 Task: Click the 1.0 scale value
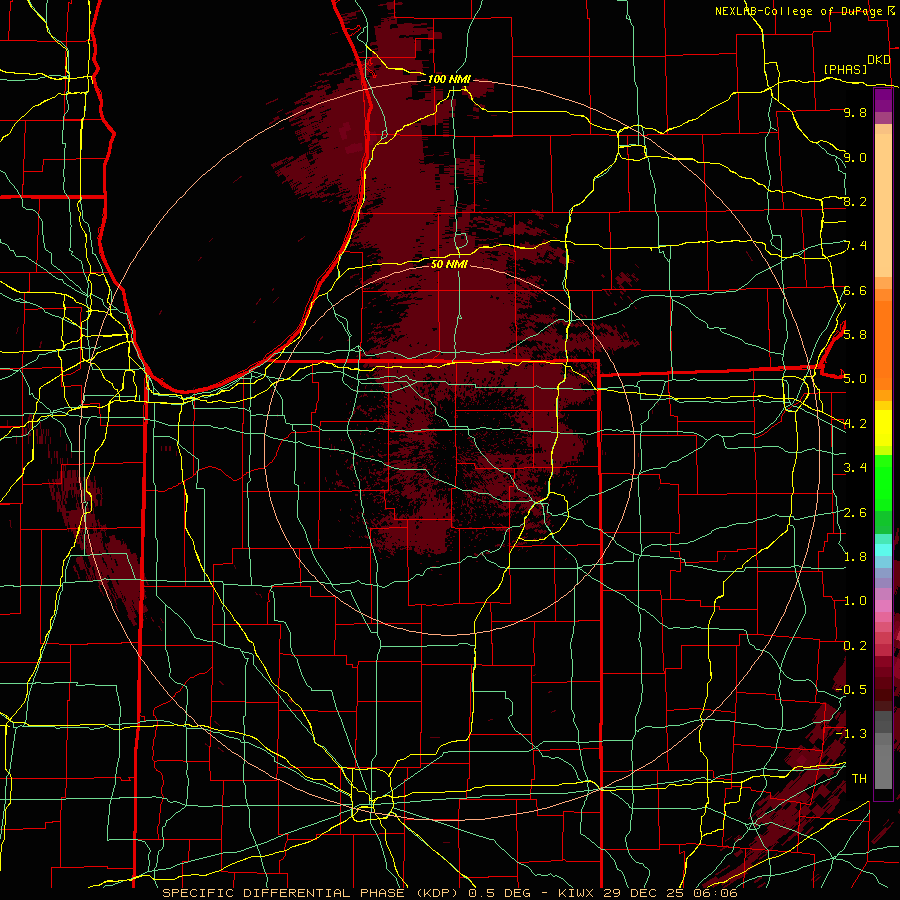pyautogui.click(x=855, y=600)
